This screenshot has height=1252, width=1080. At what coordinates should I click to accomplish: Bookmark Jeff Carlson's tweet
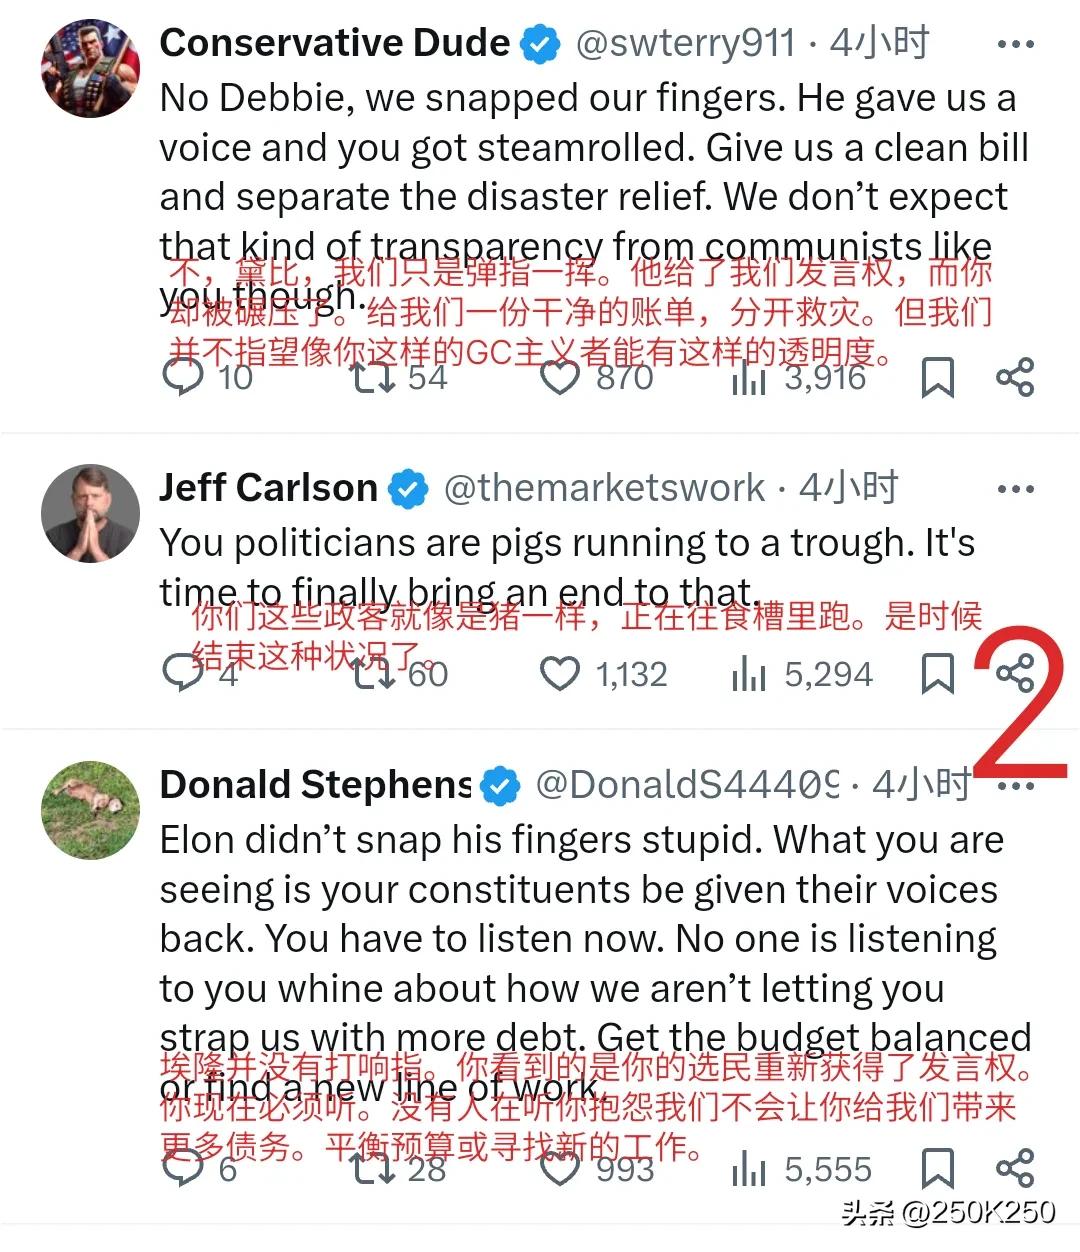[x=937, y=674]
